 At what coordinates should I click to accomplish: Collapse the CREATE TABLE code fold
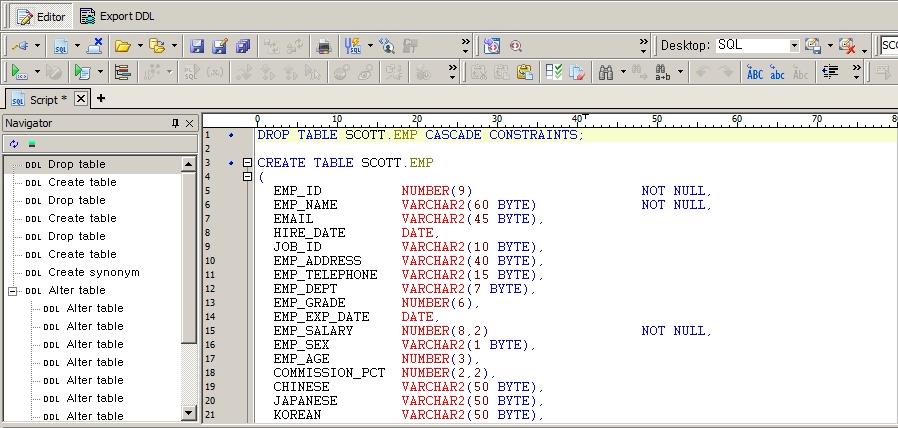pyautogui.click(x=247, y=163)
